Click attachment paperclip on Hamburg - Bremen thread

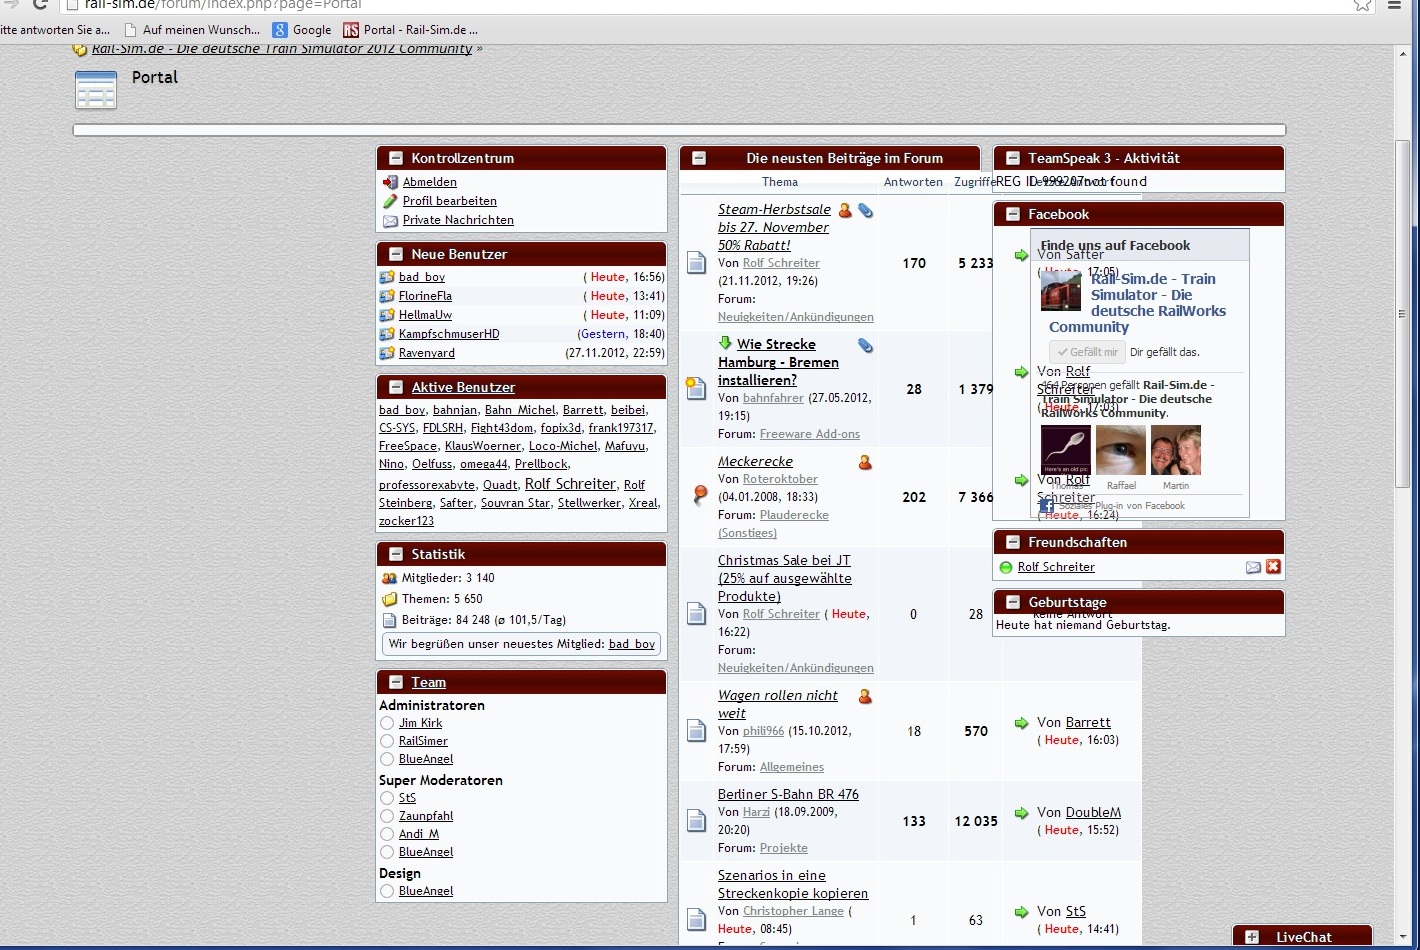pos(866,345)
